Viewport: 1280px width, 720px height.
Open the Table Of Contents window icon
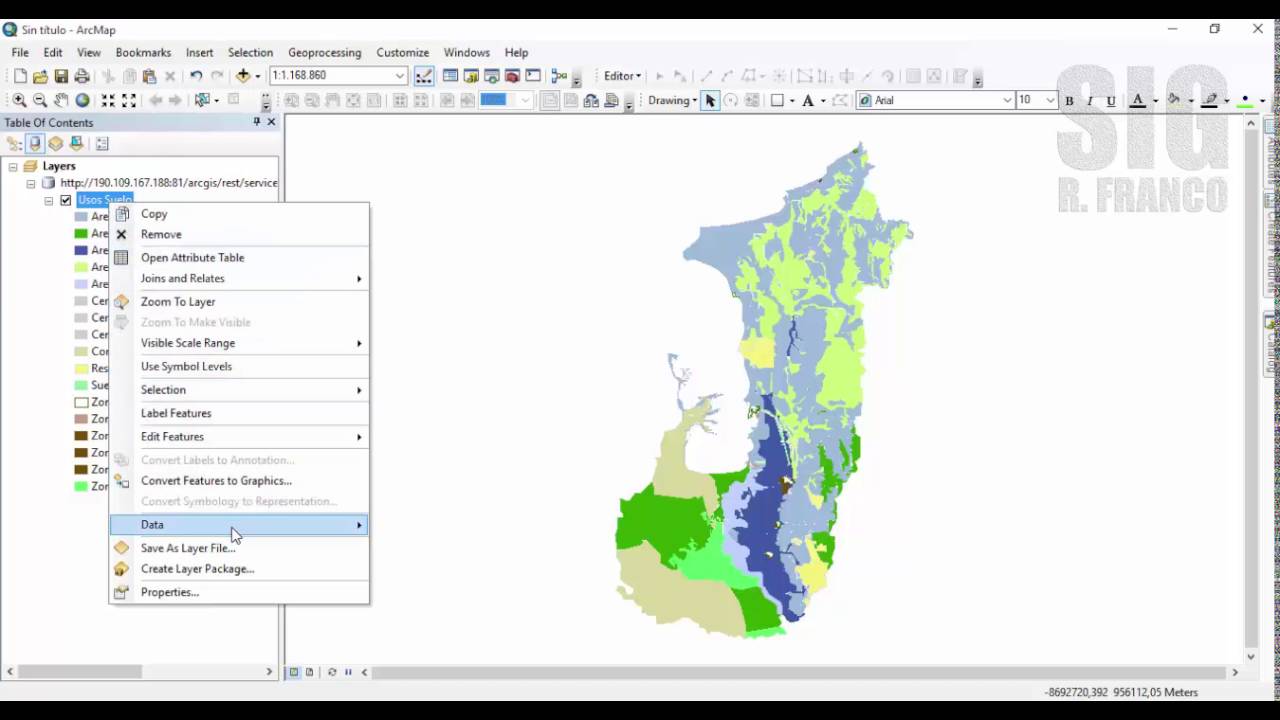(450, 76)
